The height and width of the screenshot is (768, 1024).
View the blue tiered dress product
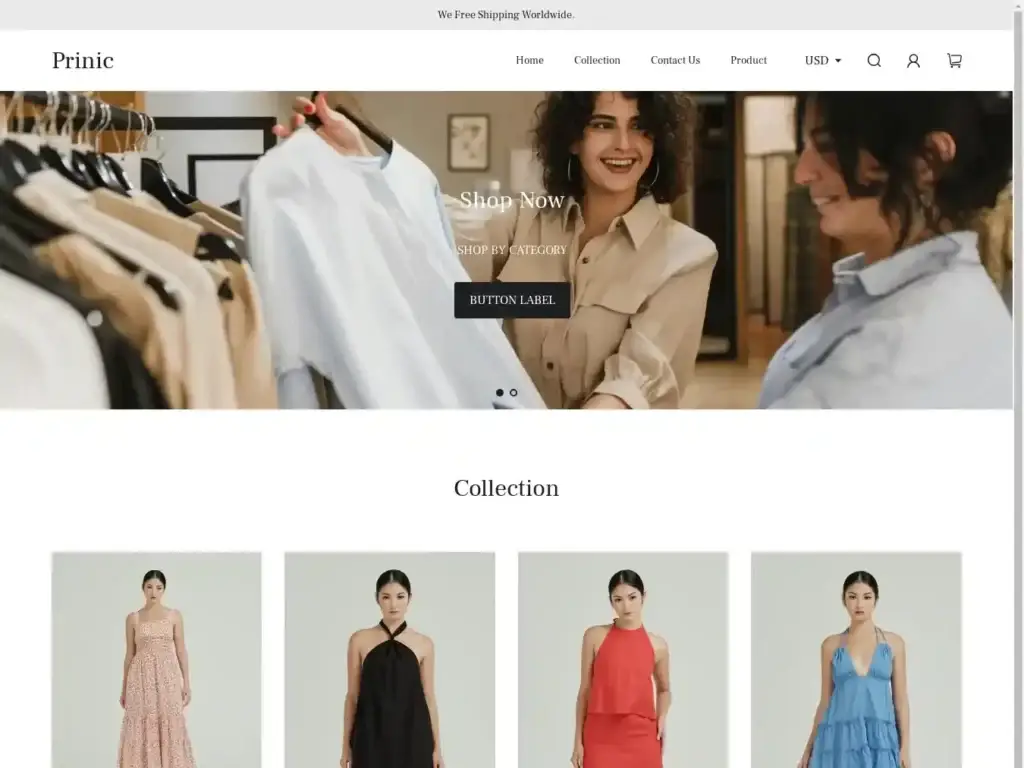pyautogui.click(x=856, y=660)
